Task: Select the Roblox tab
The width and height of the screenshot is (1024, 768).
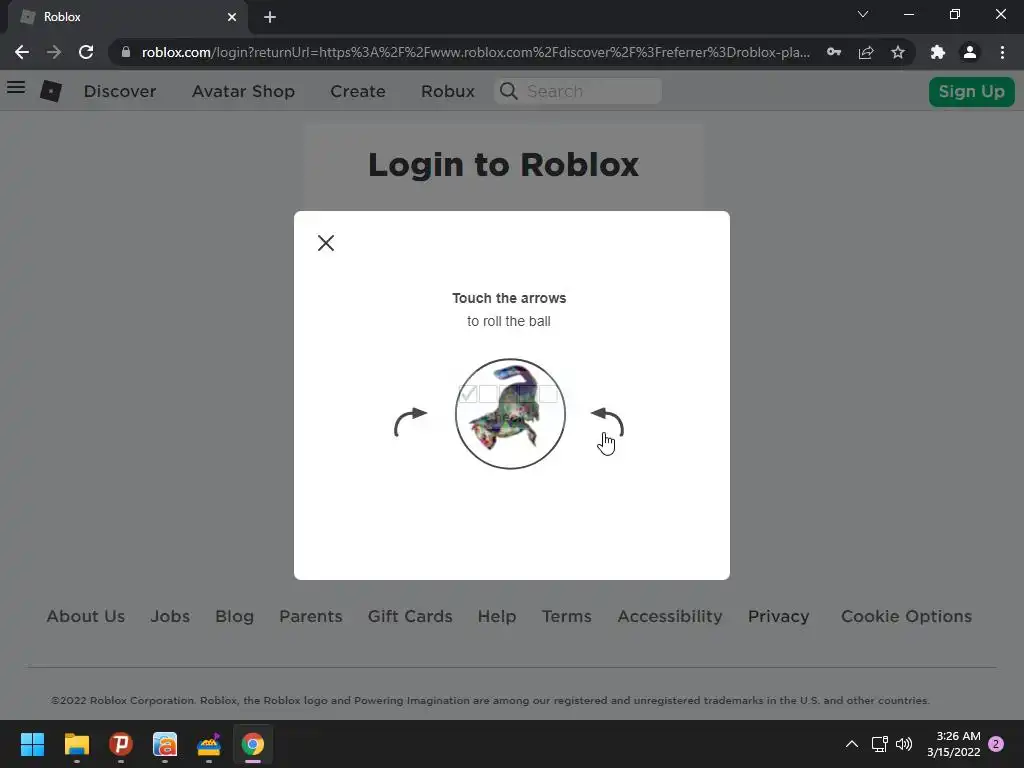Action: point(127,17)
